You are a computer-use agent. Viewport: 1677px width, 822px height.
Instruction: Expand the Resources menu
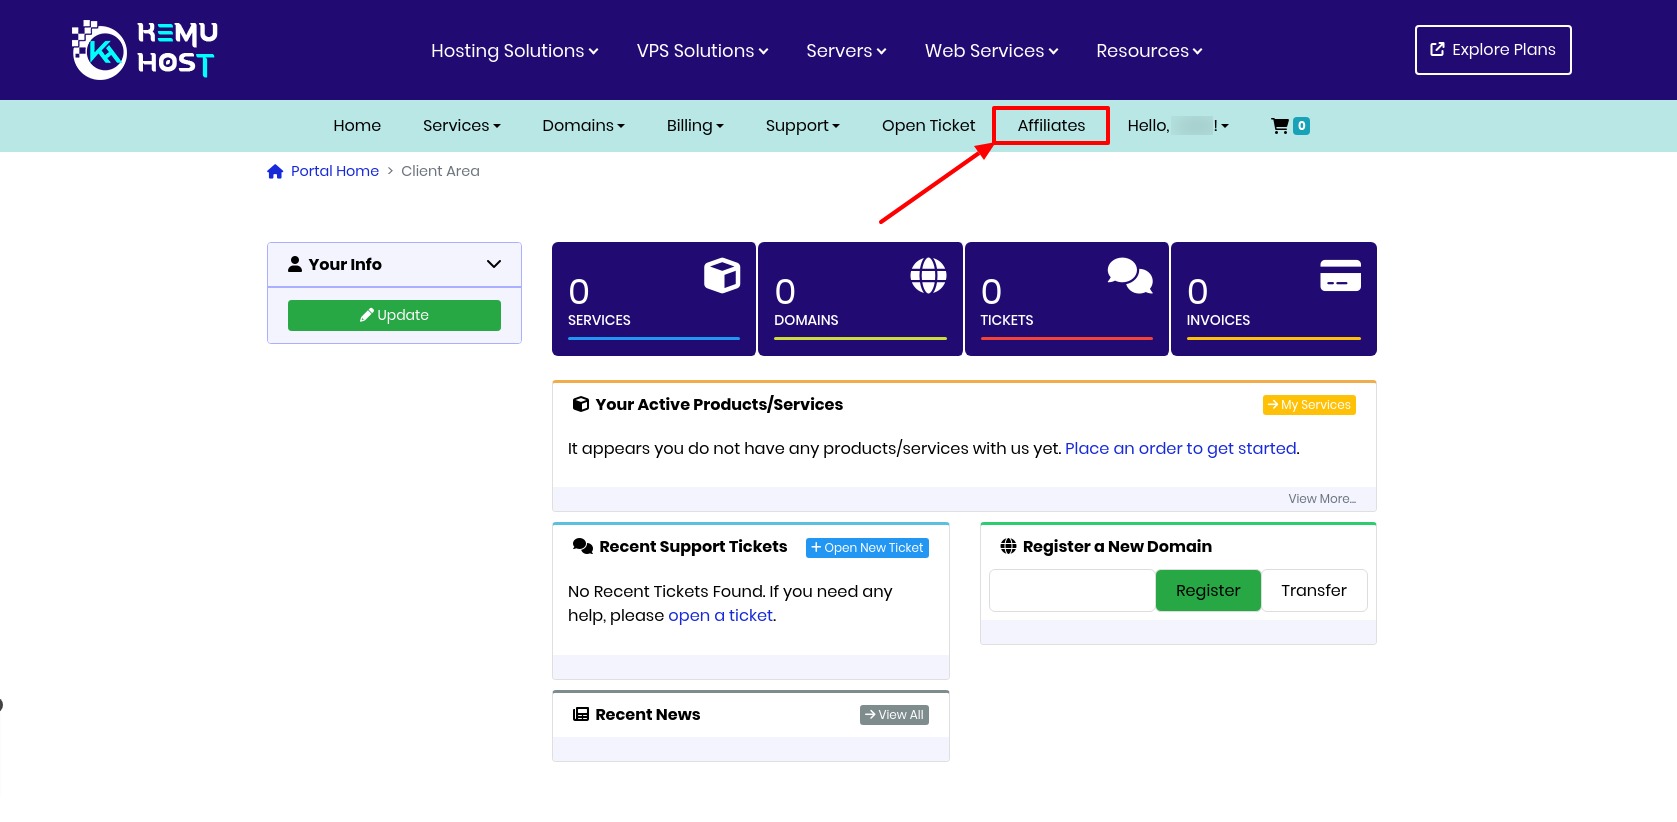[x=1149, y=51]
